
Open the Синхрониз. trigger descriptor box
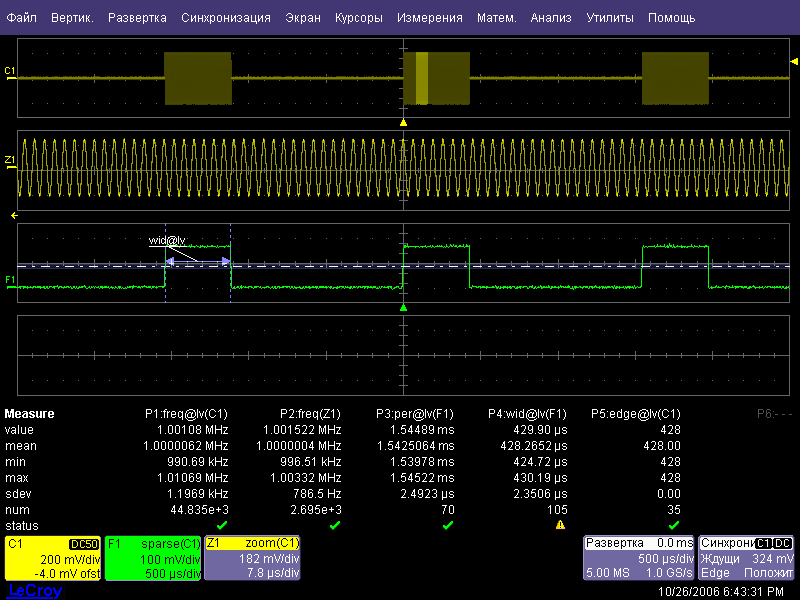[747, 558]
